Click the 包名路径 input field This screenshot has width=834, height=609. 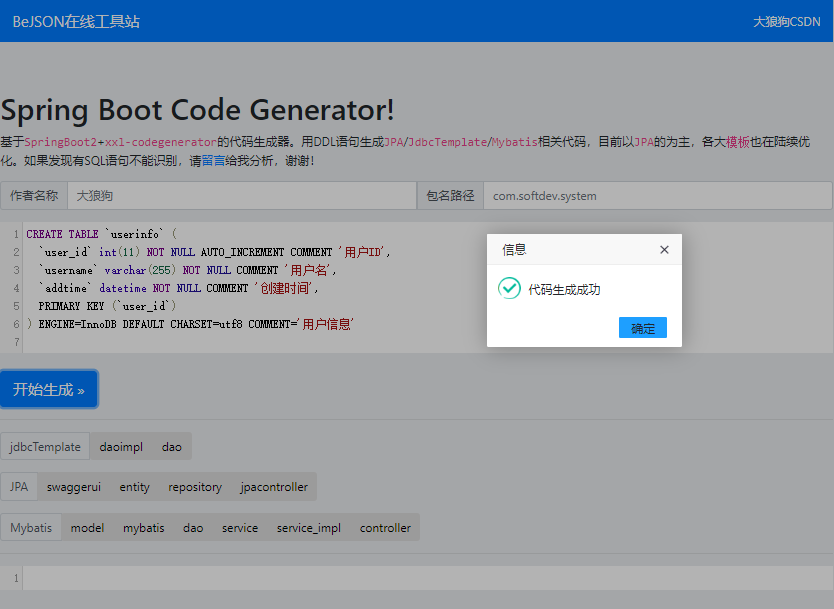[657, 196]
